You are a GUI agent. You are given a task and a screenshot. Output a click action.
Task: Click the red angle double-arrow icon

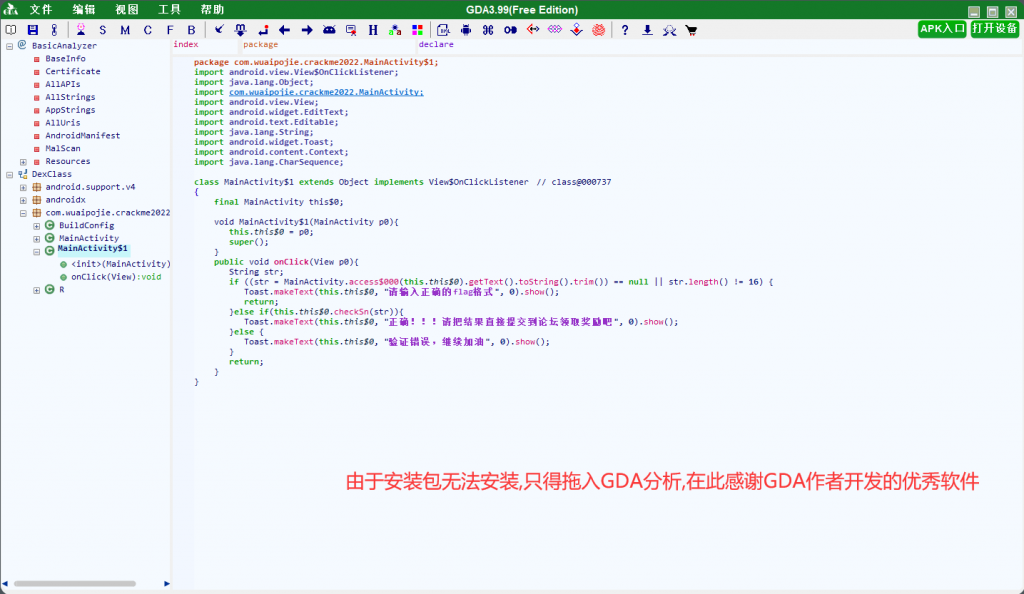pos(533,29)
